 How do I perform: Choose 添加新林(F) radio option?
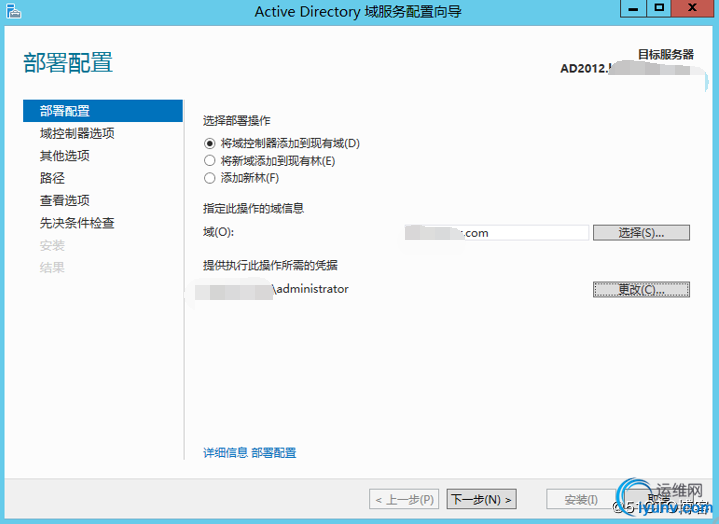[x=210, y=178]
